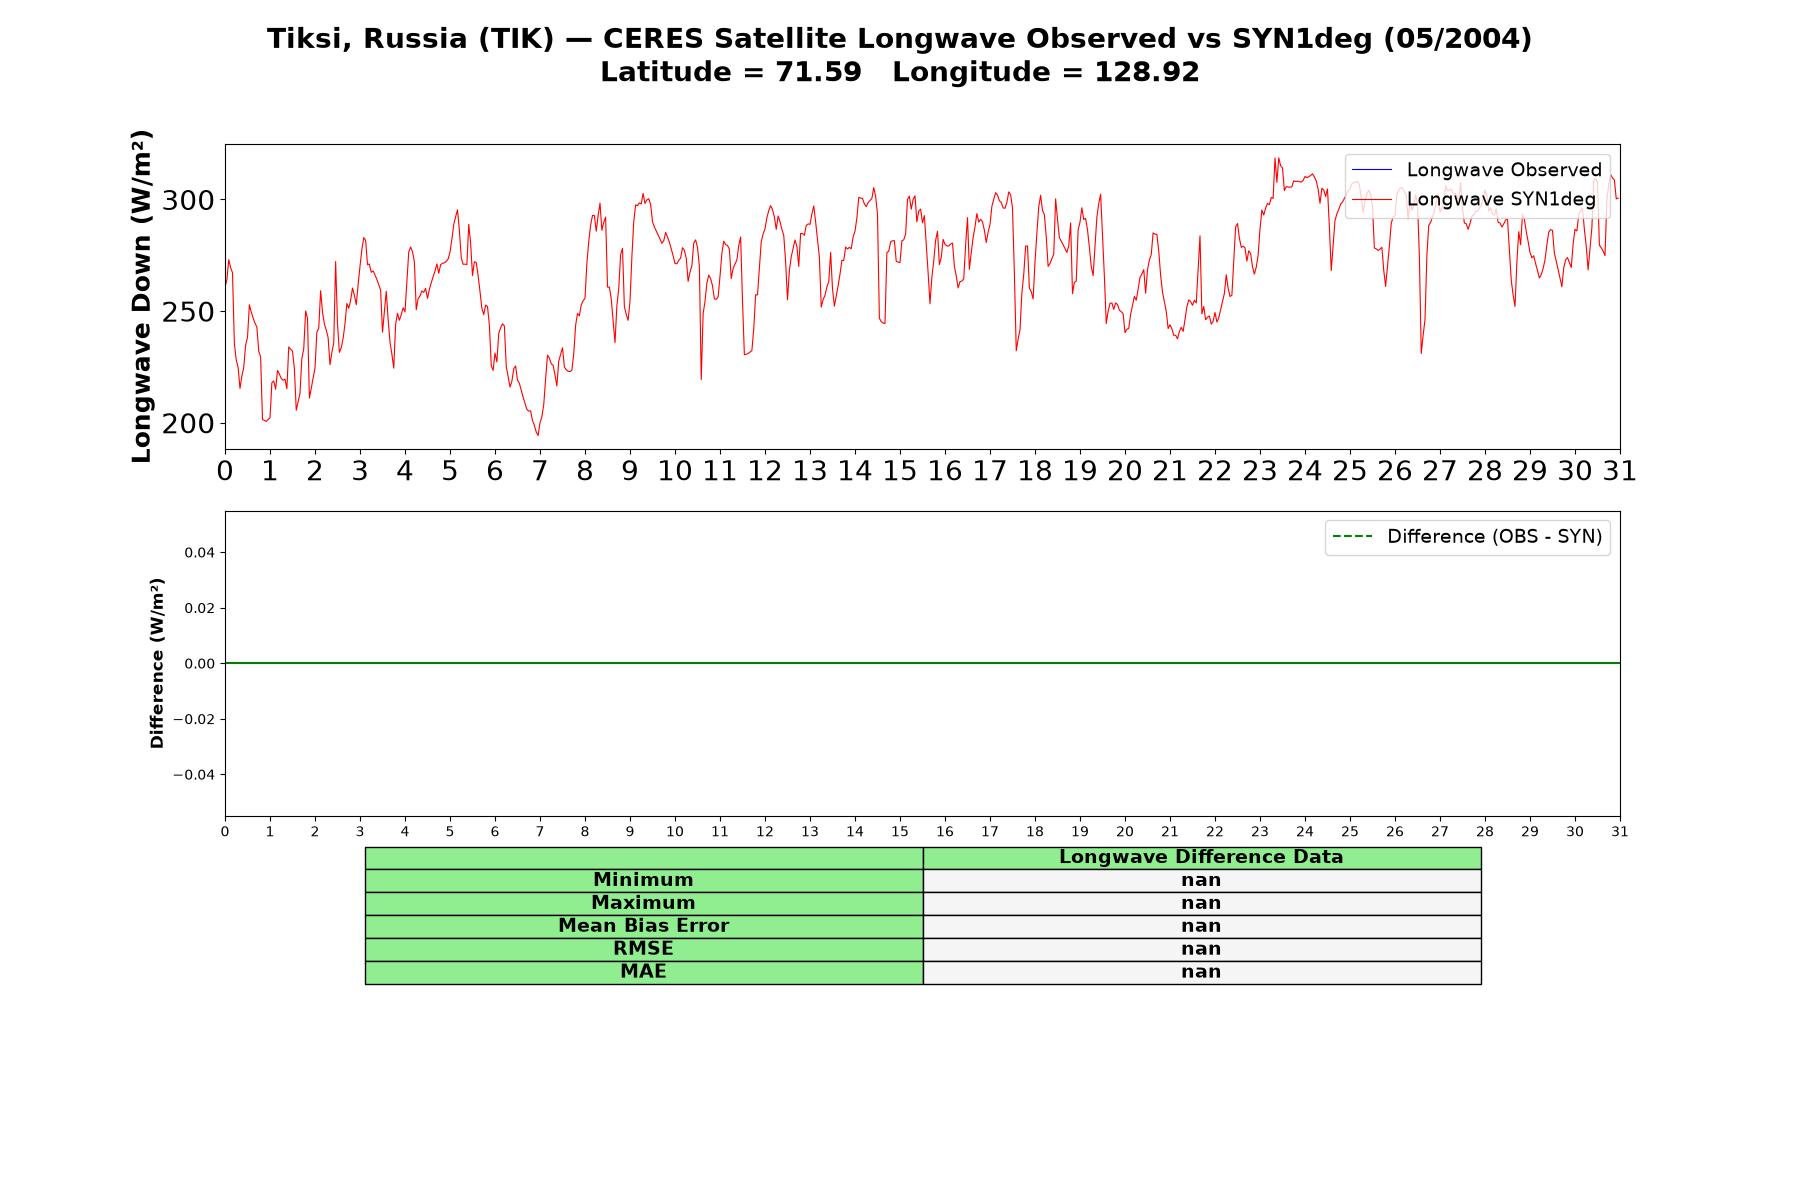Screen dimensions: 1800x1200
Task: Click the Longwave Down (W/m²) axis label
Action: 141,296
